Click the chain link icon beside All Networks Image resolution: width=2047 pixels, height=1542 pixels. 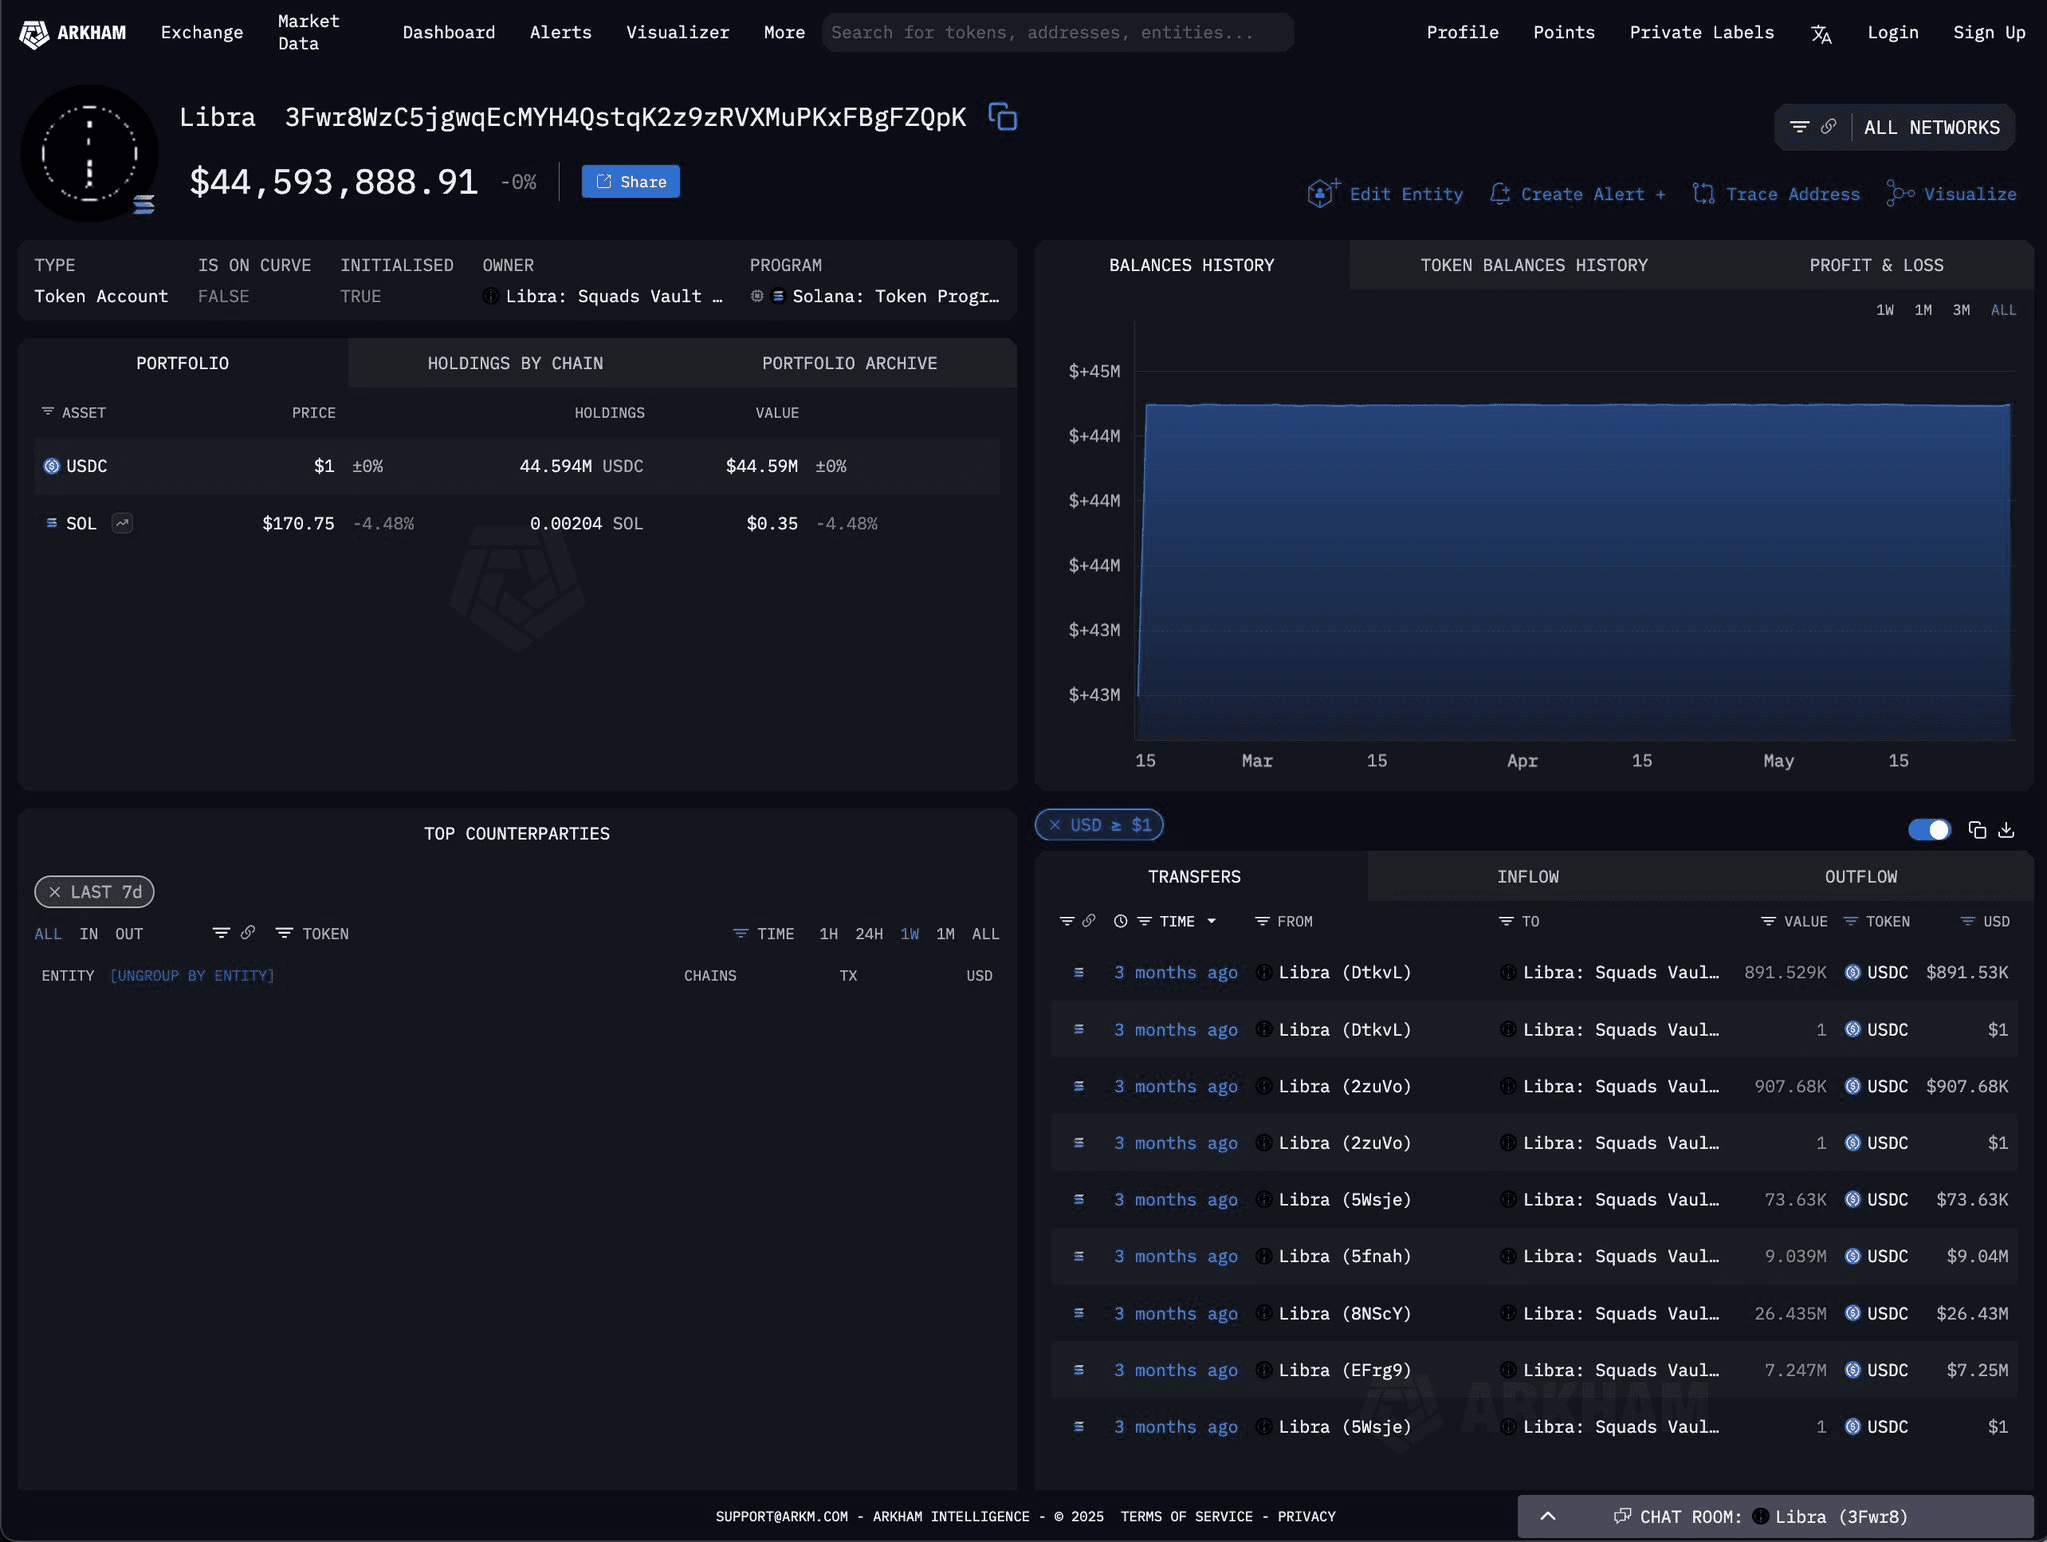coord(1828,127)
